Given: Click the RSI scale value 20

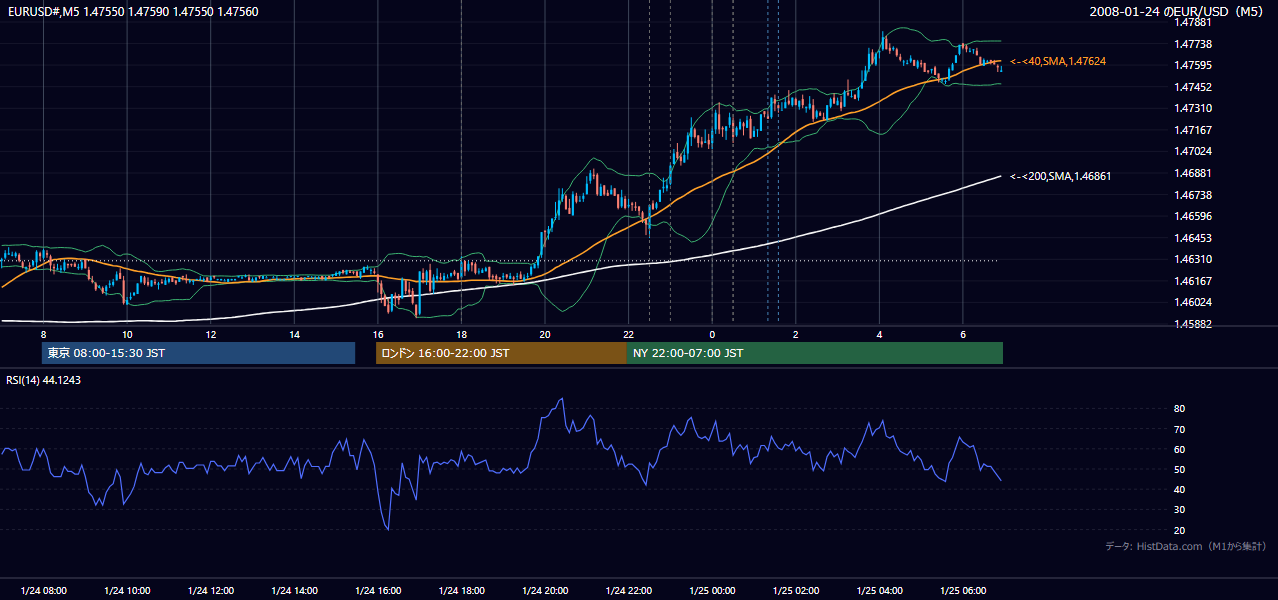Looking at the screenshot, I should point(1180,530).
